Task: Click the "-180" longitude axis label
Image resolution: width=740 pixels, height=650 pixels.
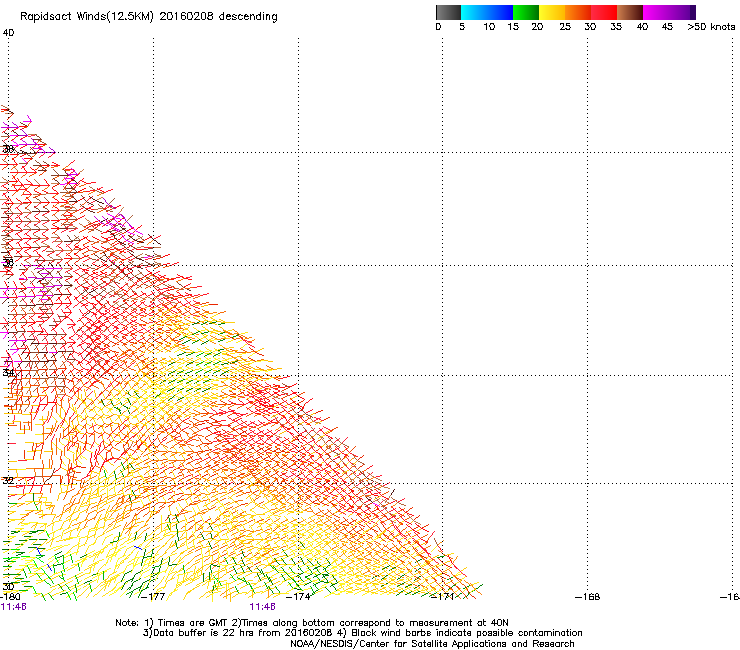Action: tap(10, 597)
